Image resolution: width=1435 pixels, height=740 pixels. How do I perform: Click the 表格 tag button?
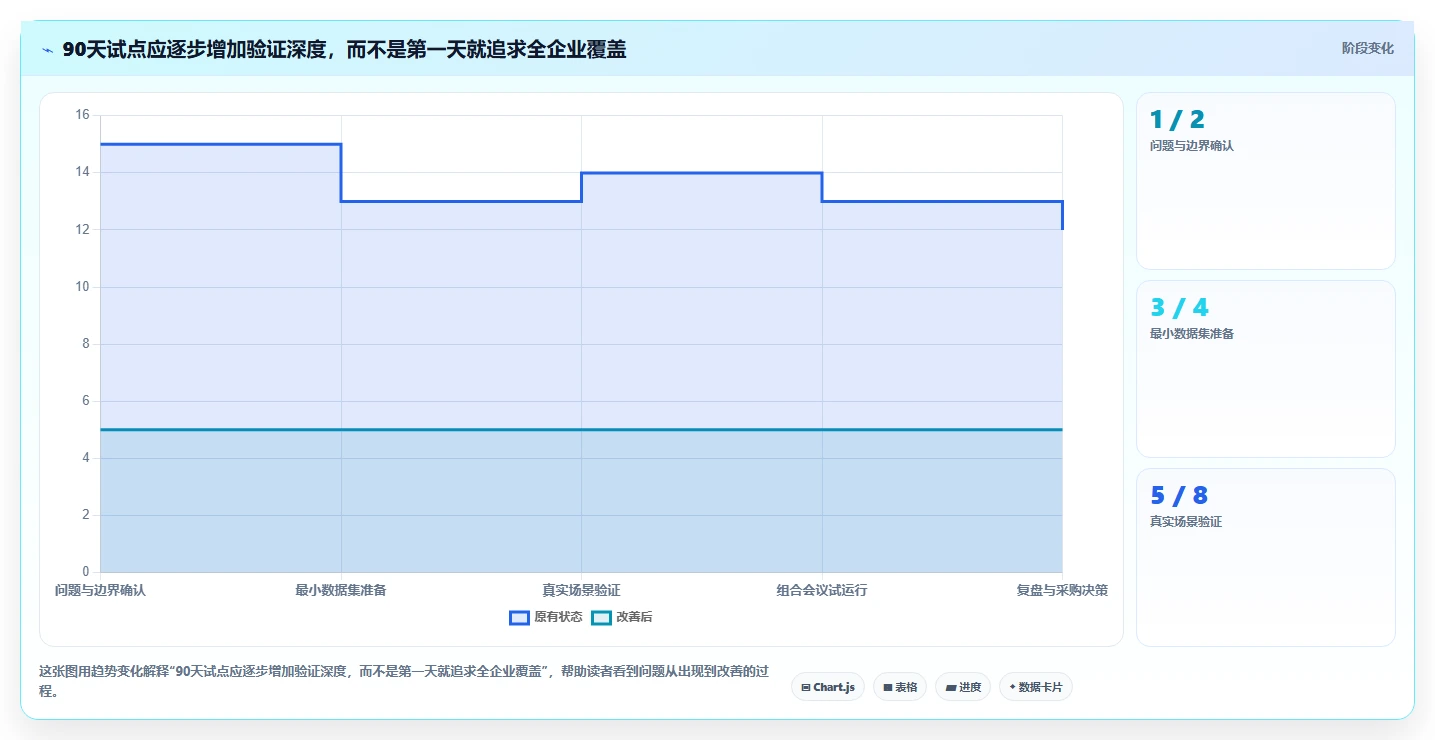tap(900, 687)
